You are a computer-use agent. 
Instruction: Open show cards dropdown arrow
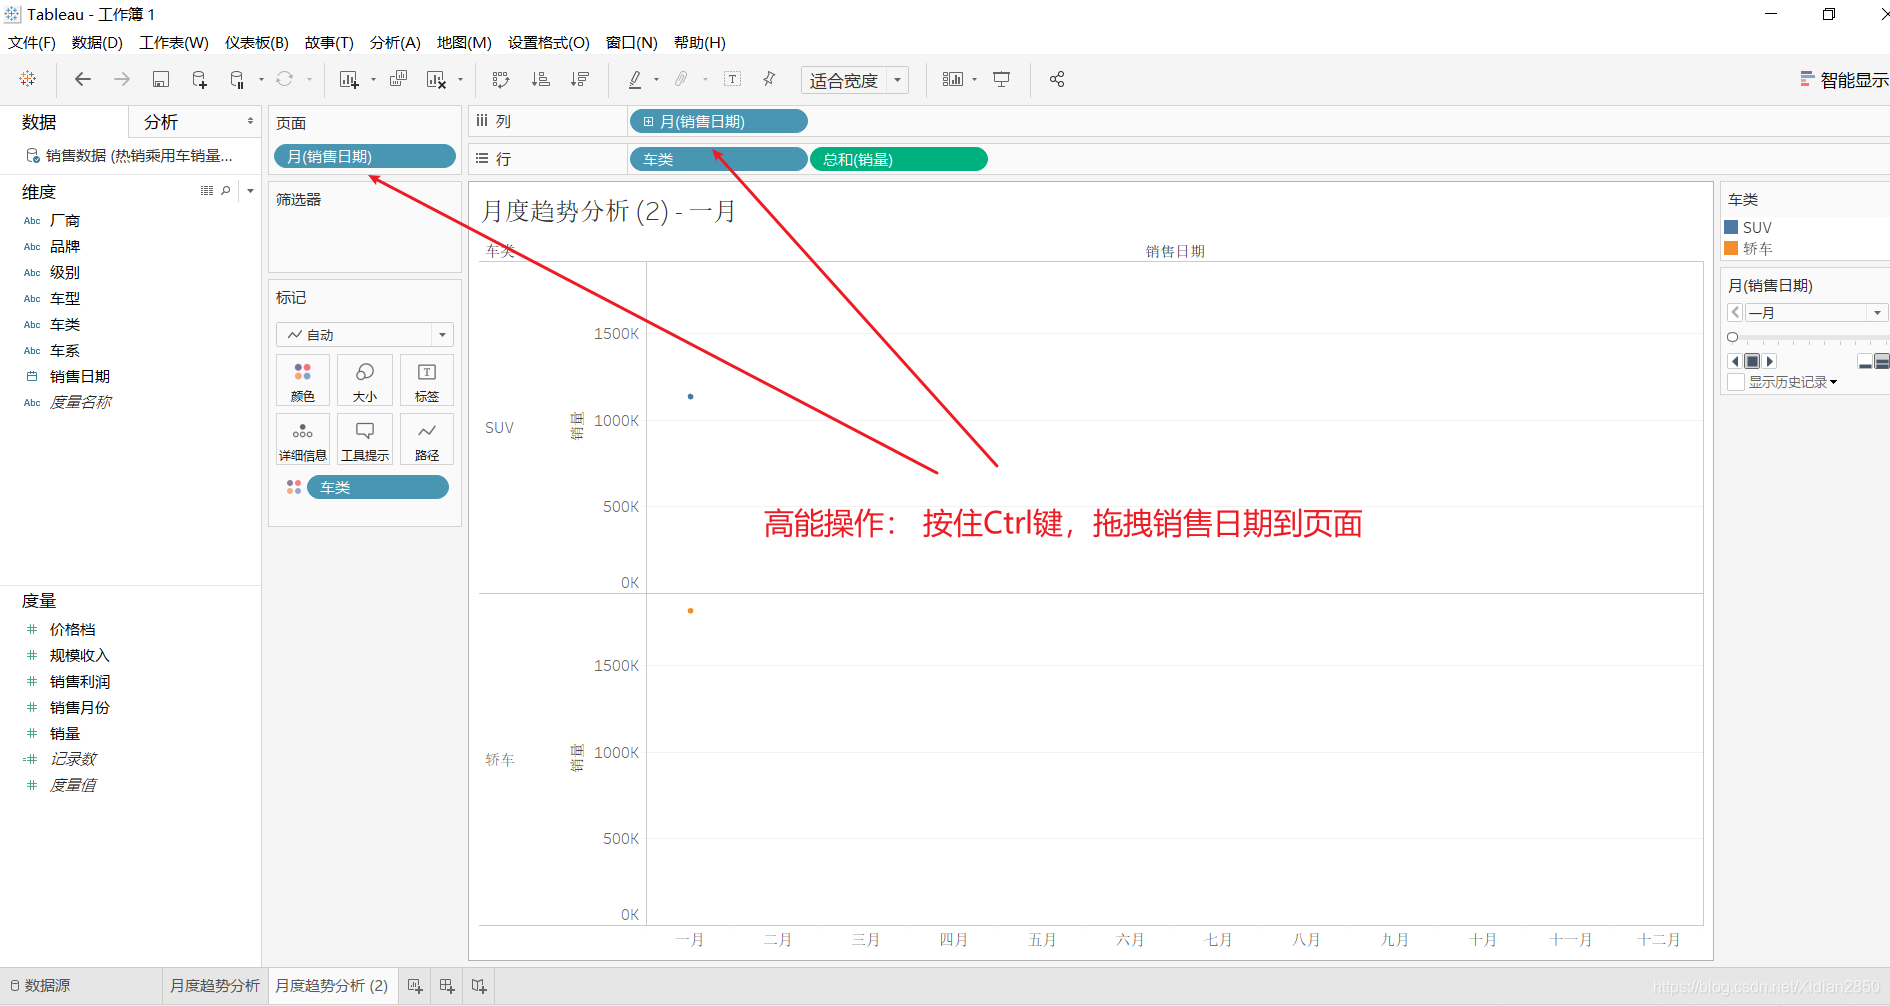(974, 79)
